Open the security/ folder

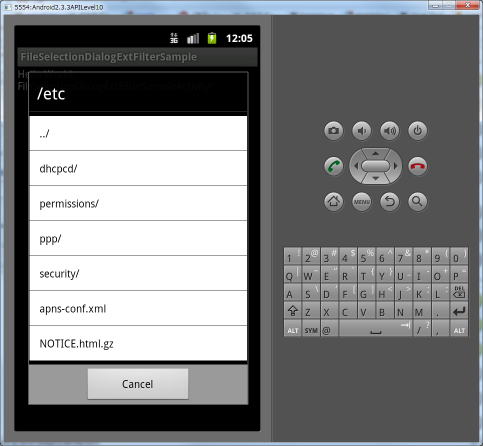point(138,273)
